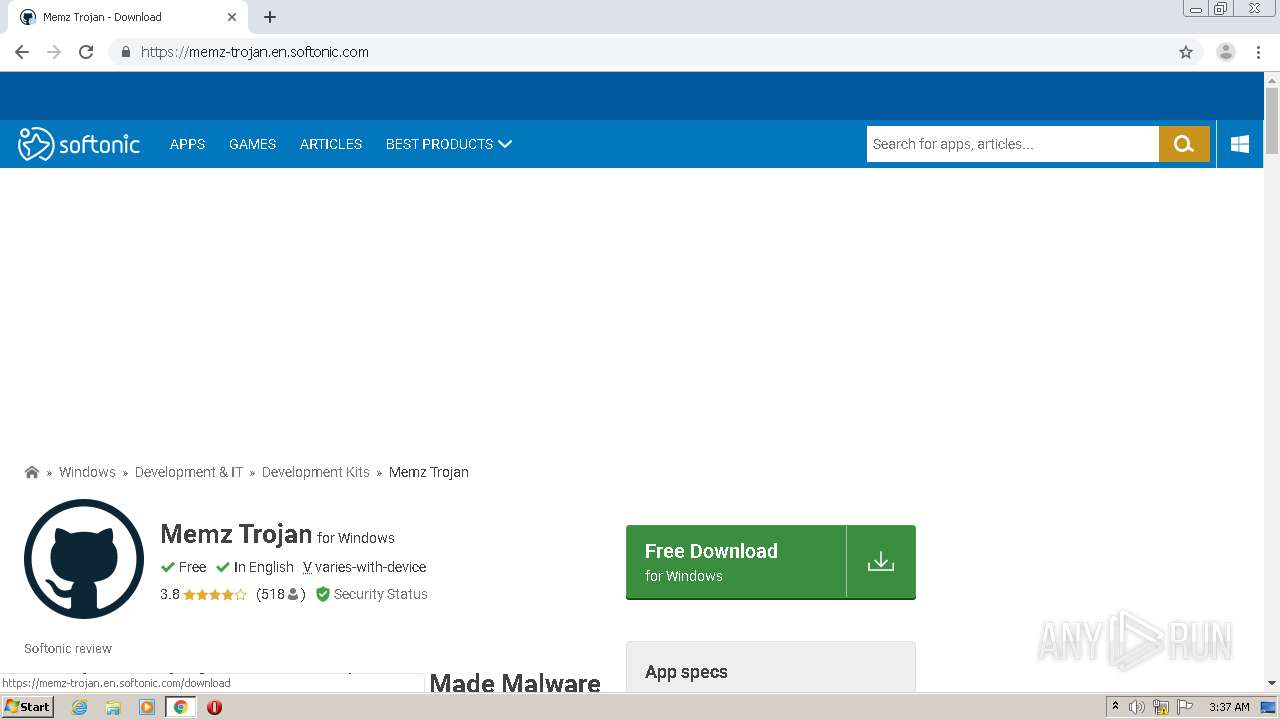Open the GAMES menu

coord(252,144)
